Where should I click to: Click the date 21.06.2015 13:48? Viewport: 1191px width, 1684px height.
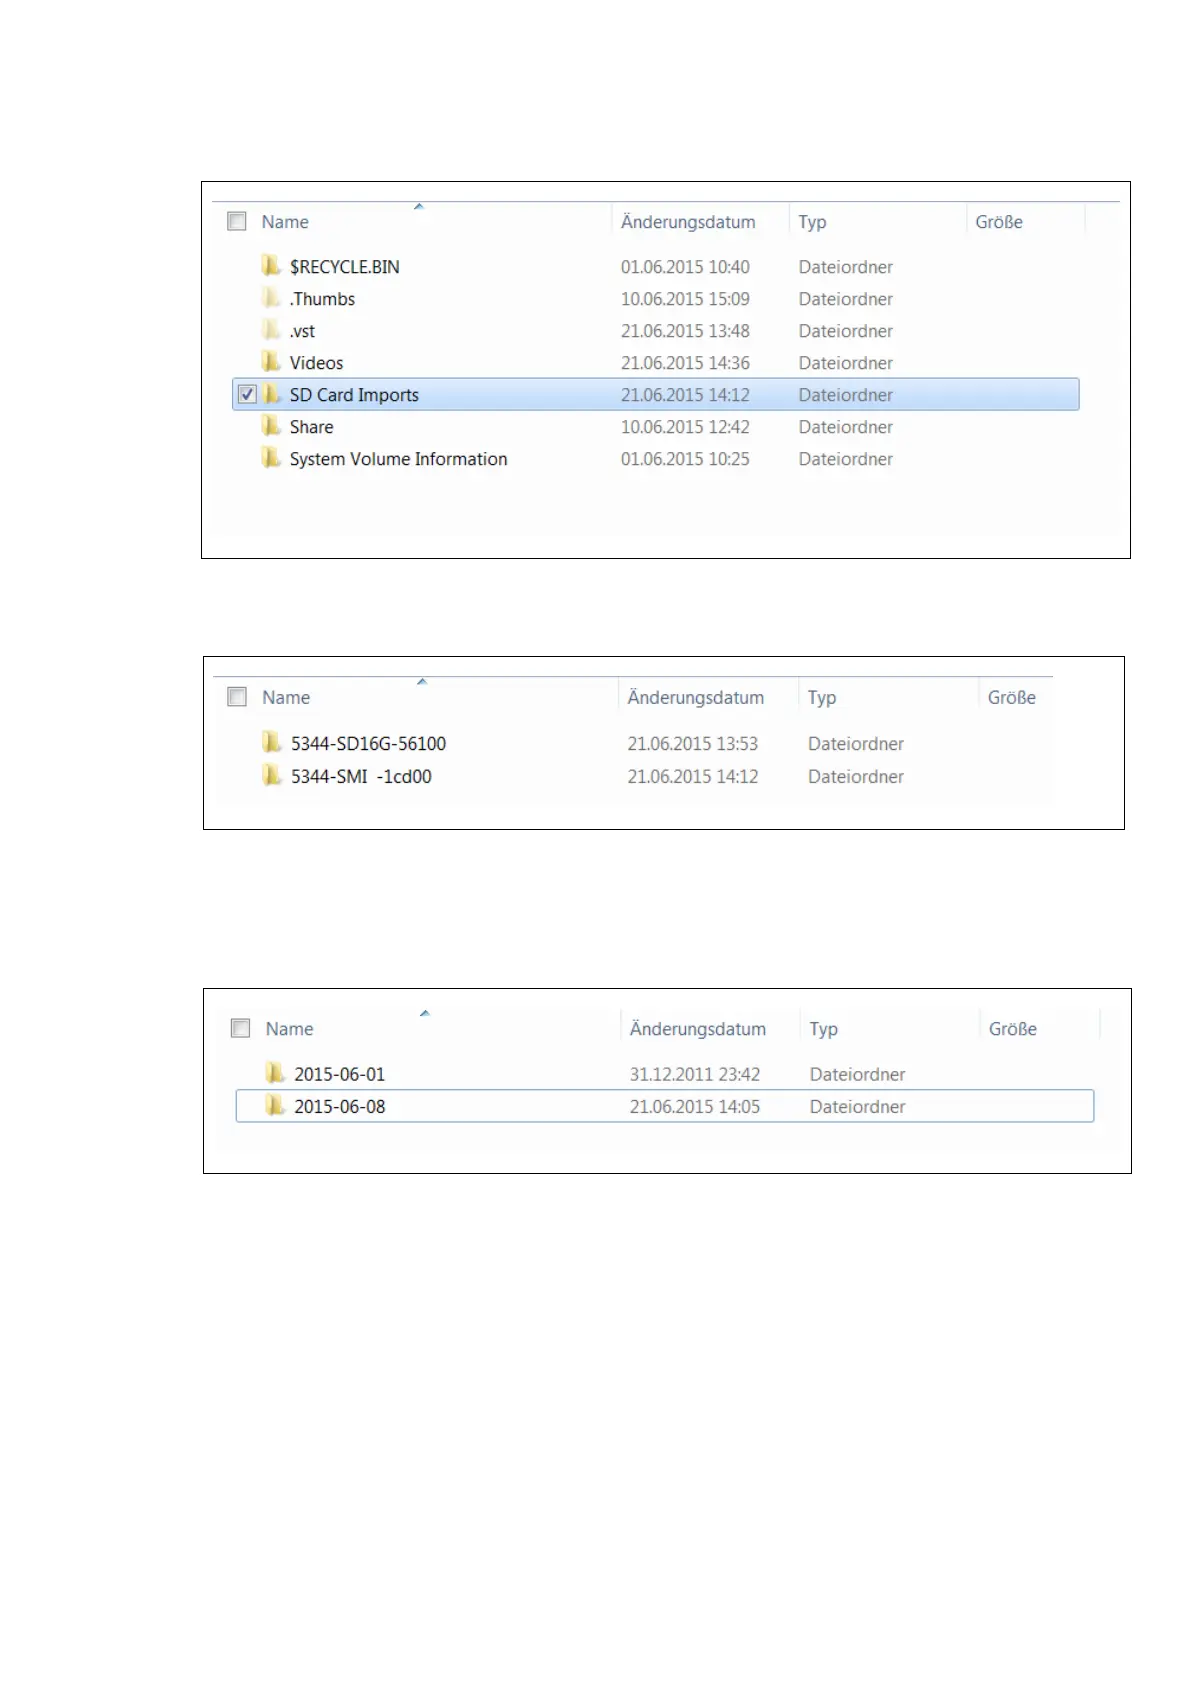[x=685, y=331]
